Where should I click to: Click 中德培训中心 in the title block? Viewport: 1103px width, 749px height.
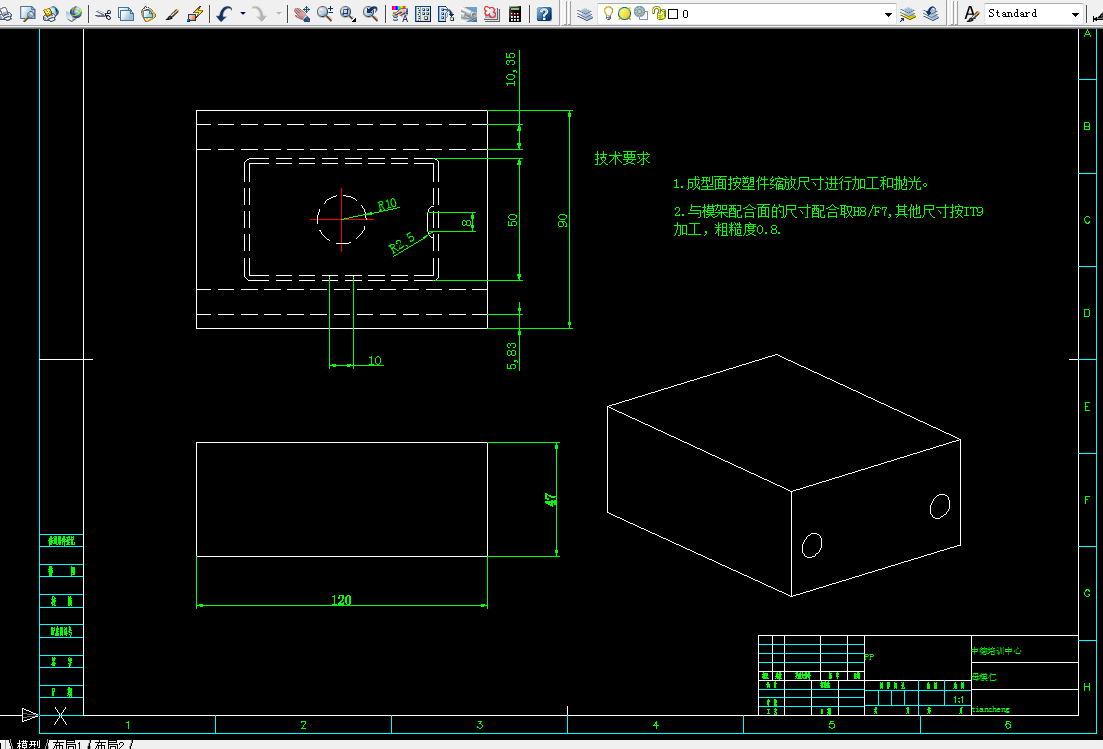coord(997,651)
